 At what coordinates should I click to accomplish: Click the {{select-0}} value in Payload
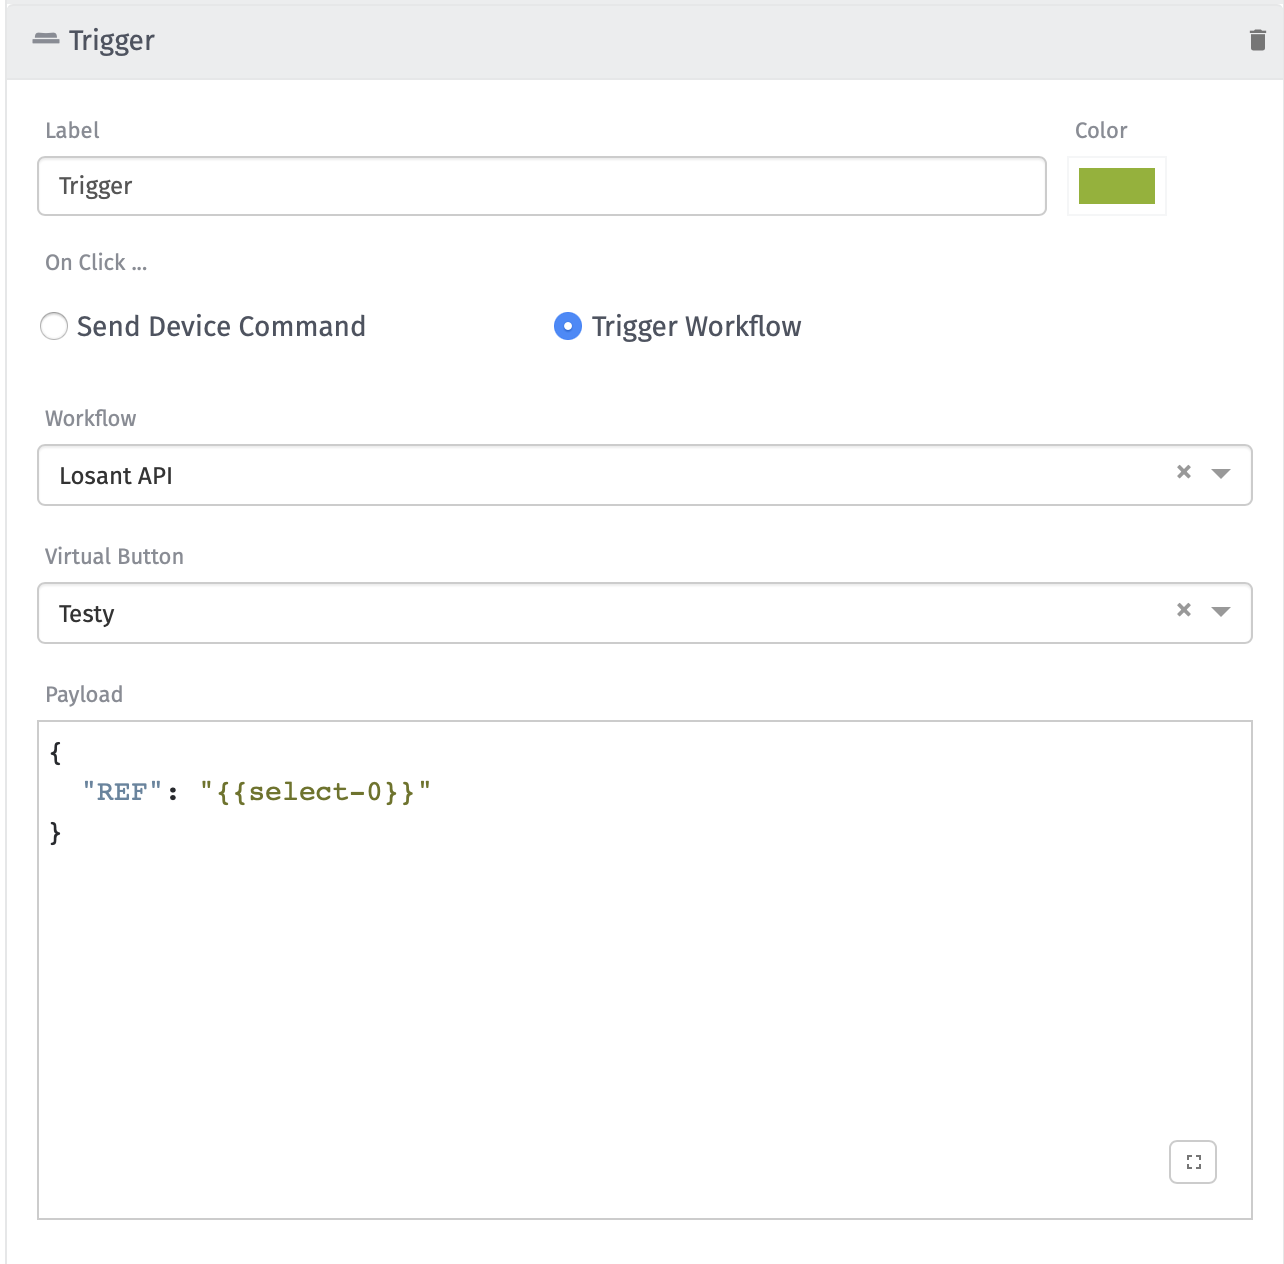coord(315,792)
